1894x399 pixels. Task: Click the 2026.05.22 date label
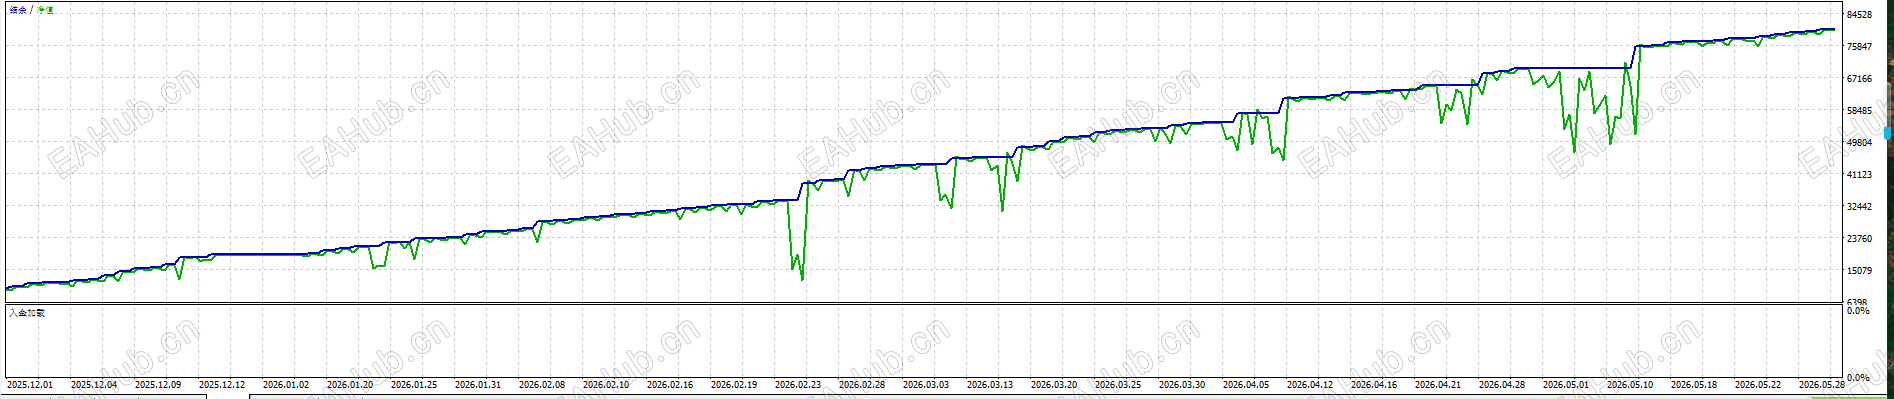[1758, 384]
